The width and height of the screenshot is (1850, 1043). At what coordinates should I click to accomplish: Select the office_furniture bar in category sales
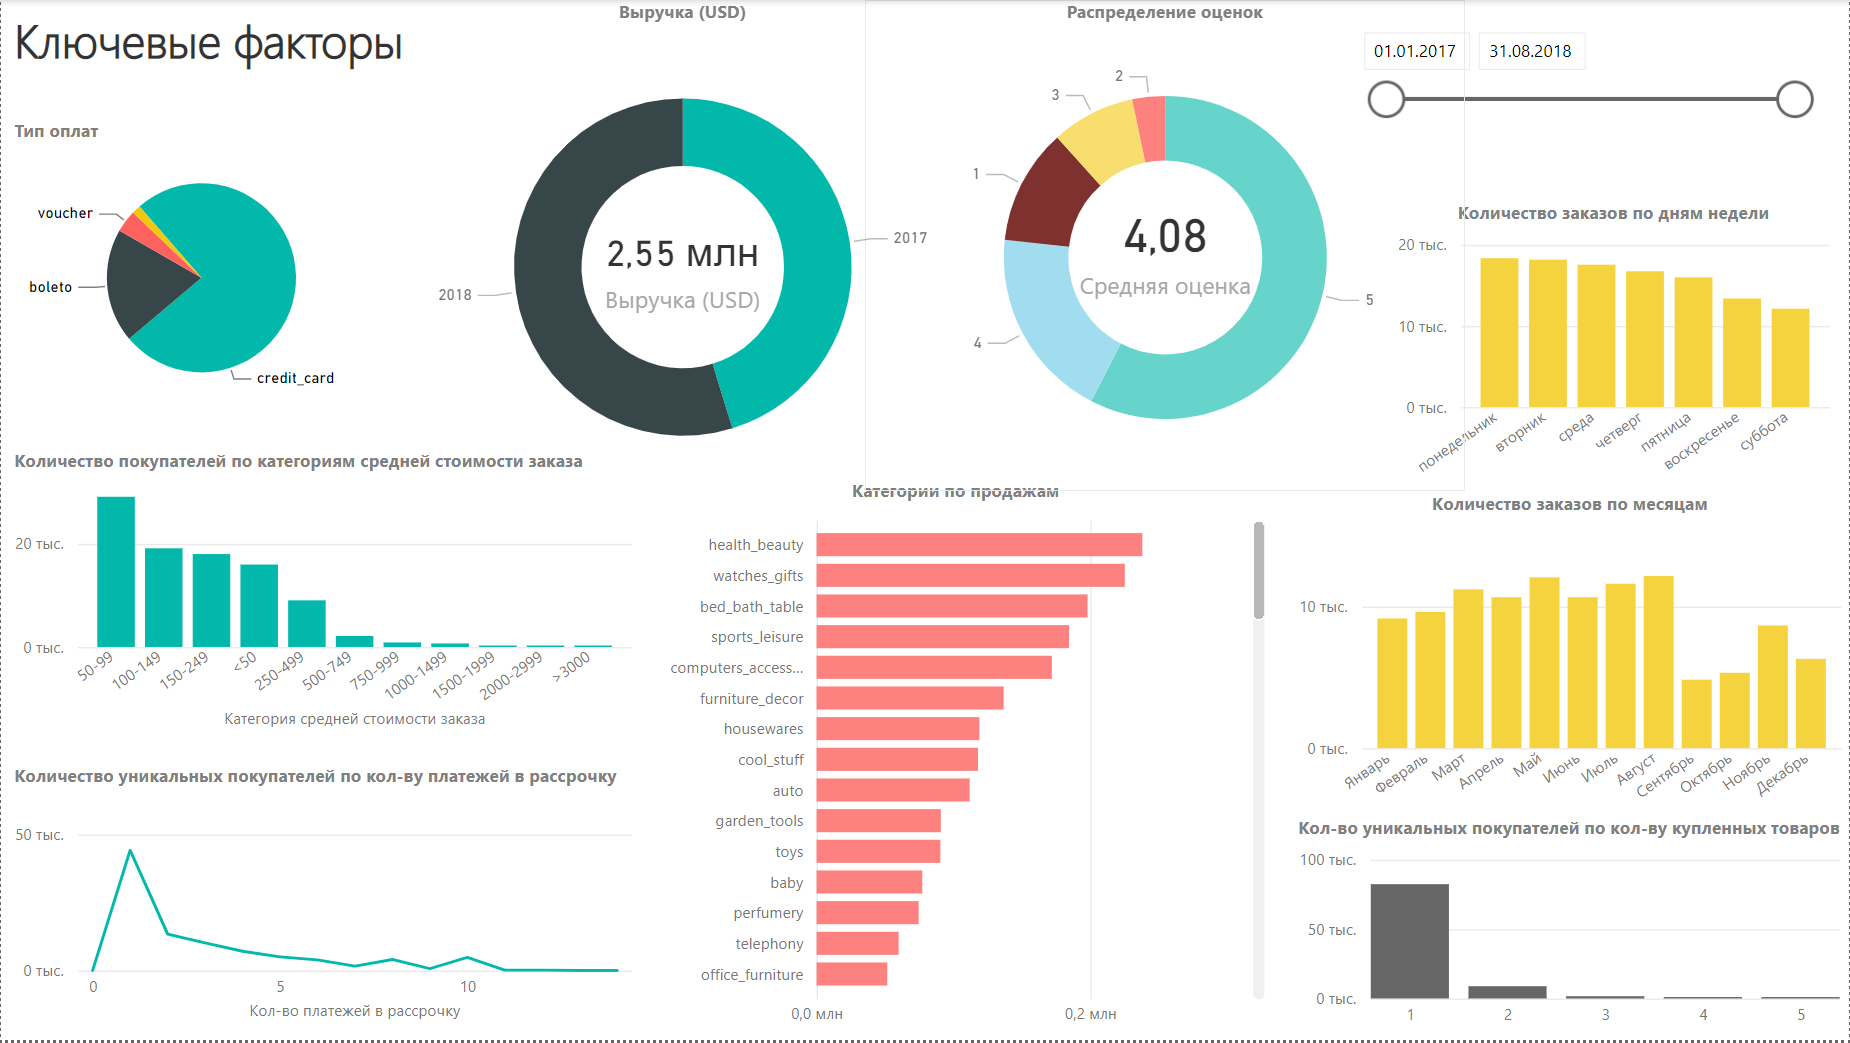pos(850,974)
